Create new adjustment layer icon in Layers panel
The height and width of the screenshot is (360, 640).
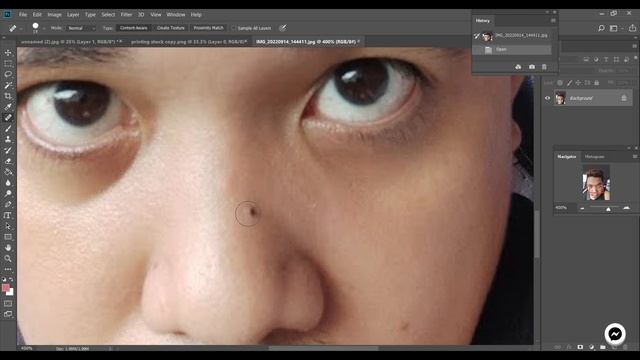point(592,347)
